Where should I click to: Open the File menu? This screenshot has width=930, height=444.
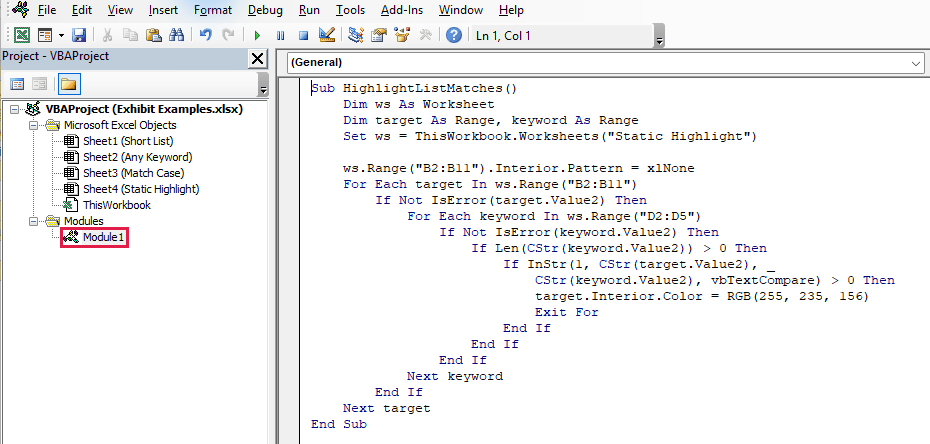pyautogui.click(x=47, y=10)
